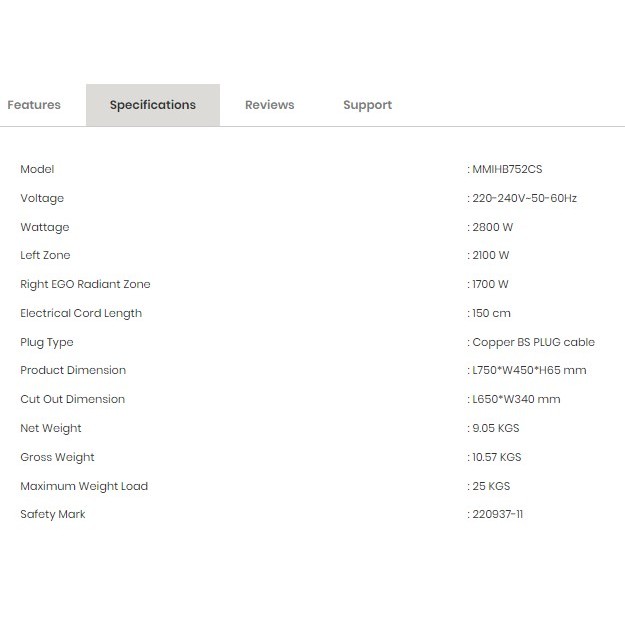
Task: Click the model number MMIHB752CS
Action: click(x=507, y=170)
